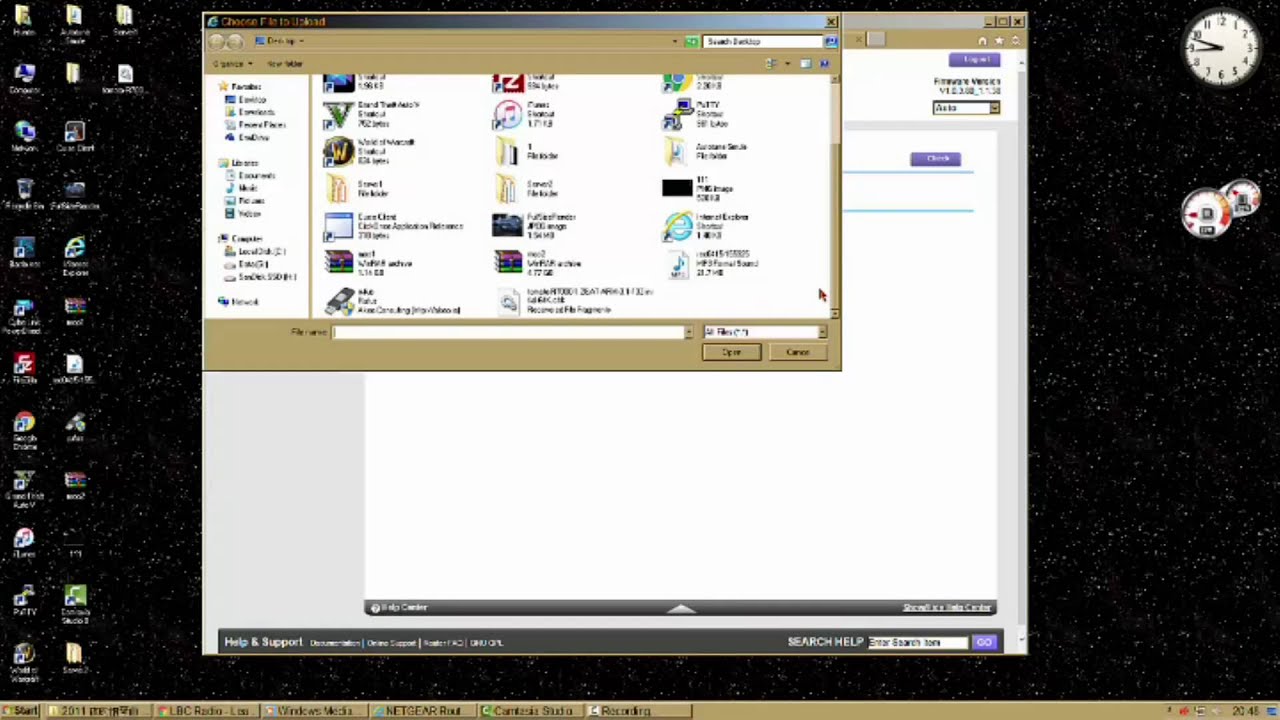1280x720 pixels.
Task: Open the Documentation link in Help & Support
Action: pyautogui.click(x=334, y=642)
